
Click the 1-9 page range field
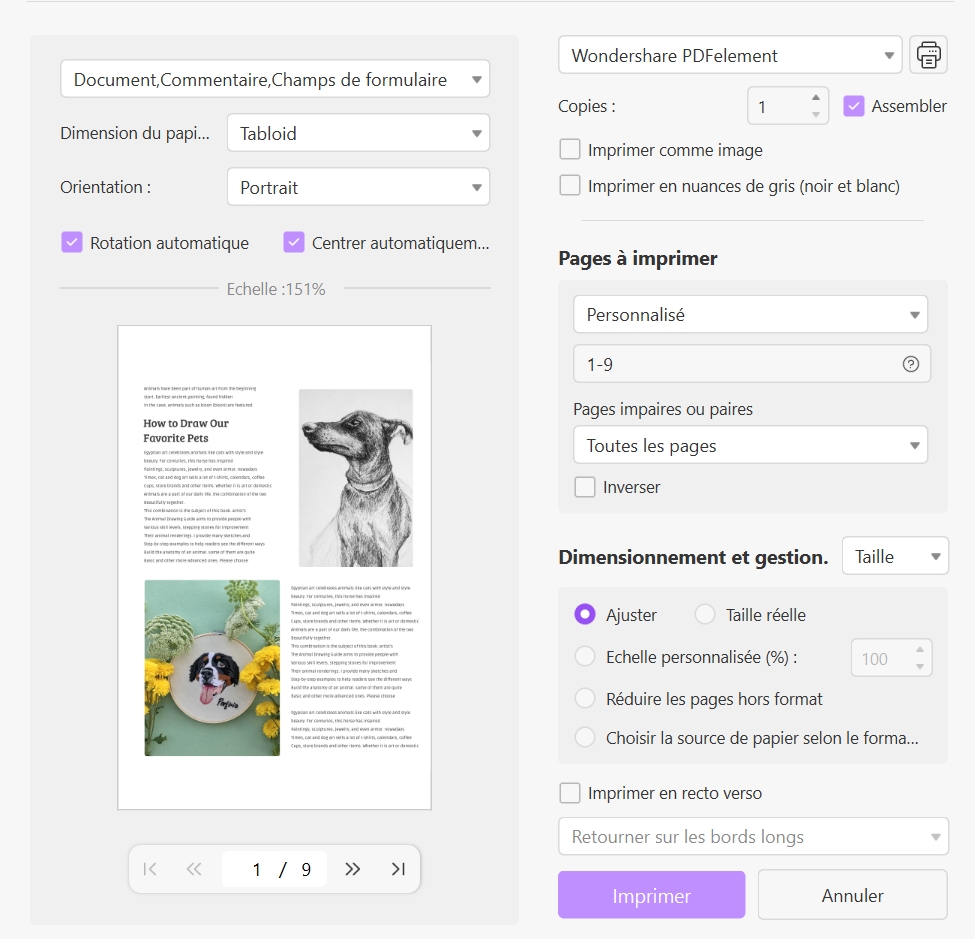pyautogui.click(x=752, y=364)
